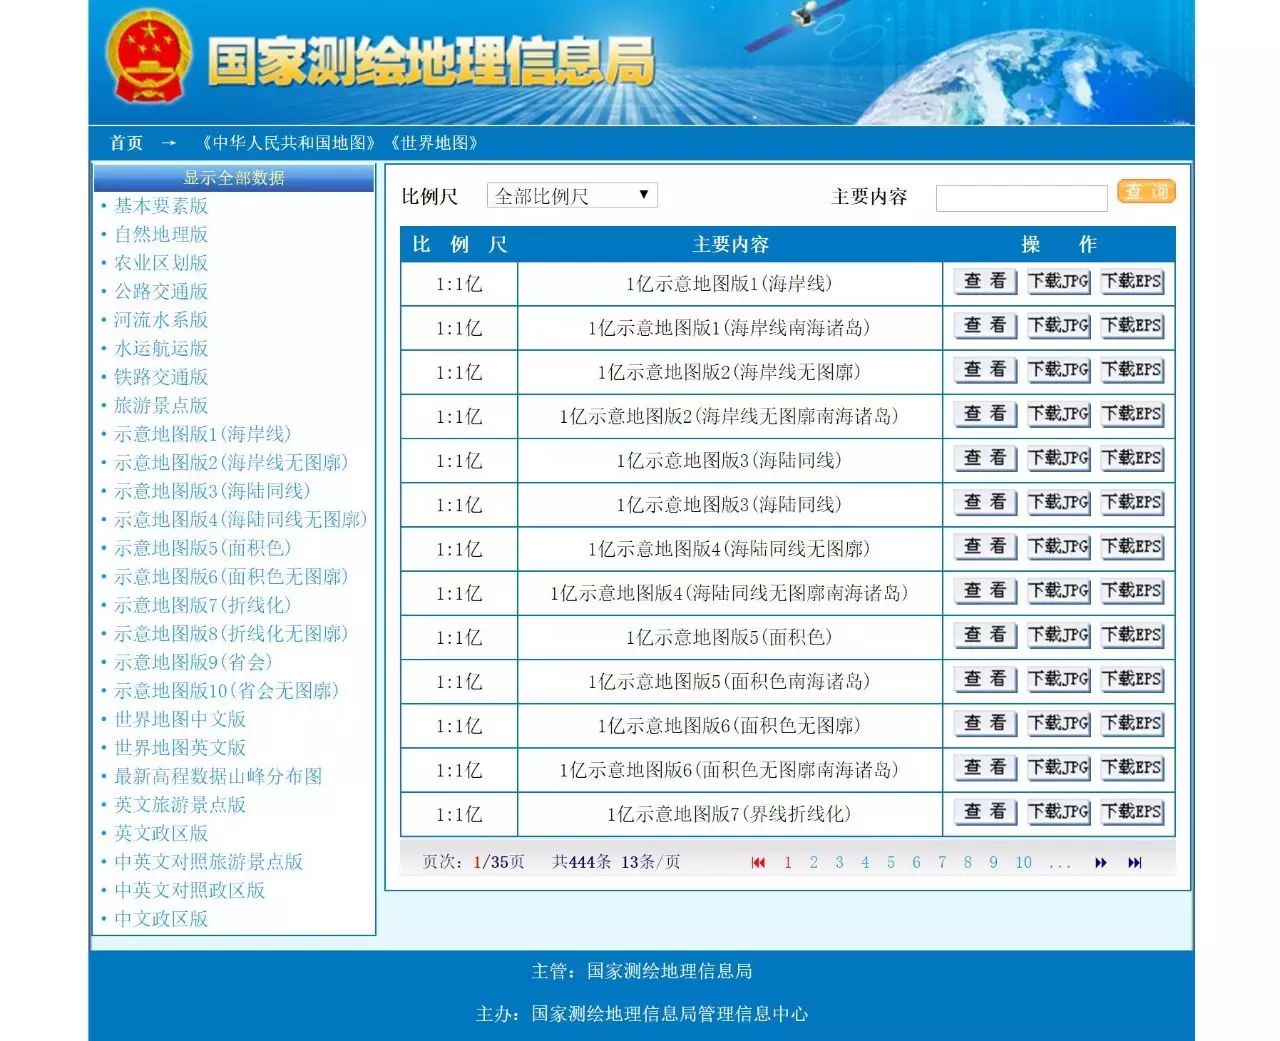Viewport: 1280px width, 1041px height.
Task: Click the 主要内容 table column header
Action: click(x=730, y=245)
